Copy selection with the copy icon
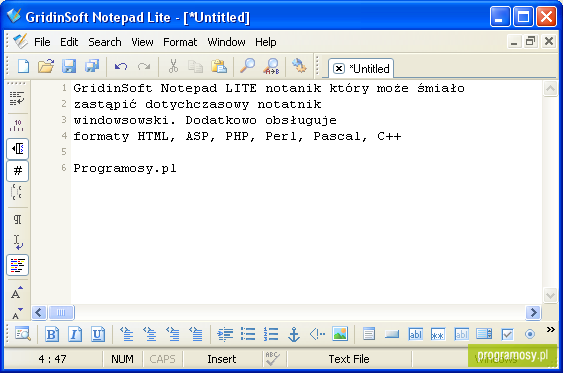 click(x=196, y=66)
